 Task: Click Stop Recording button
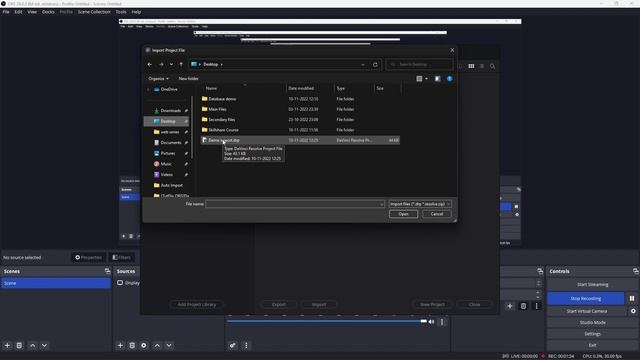(586, 298)
